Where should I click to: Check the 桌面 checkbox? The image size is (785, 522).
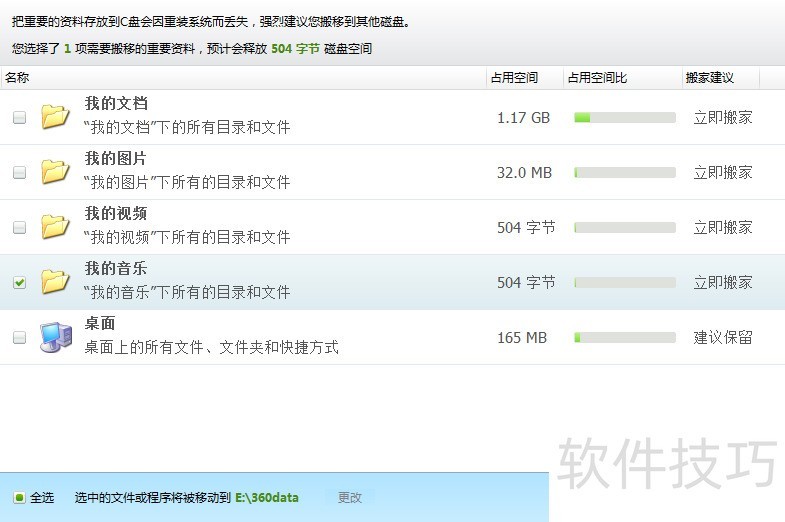20,337
